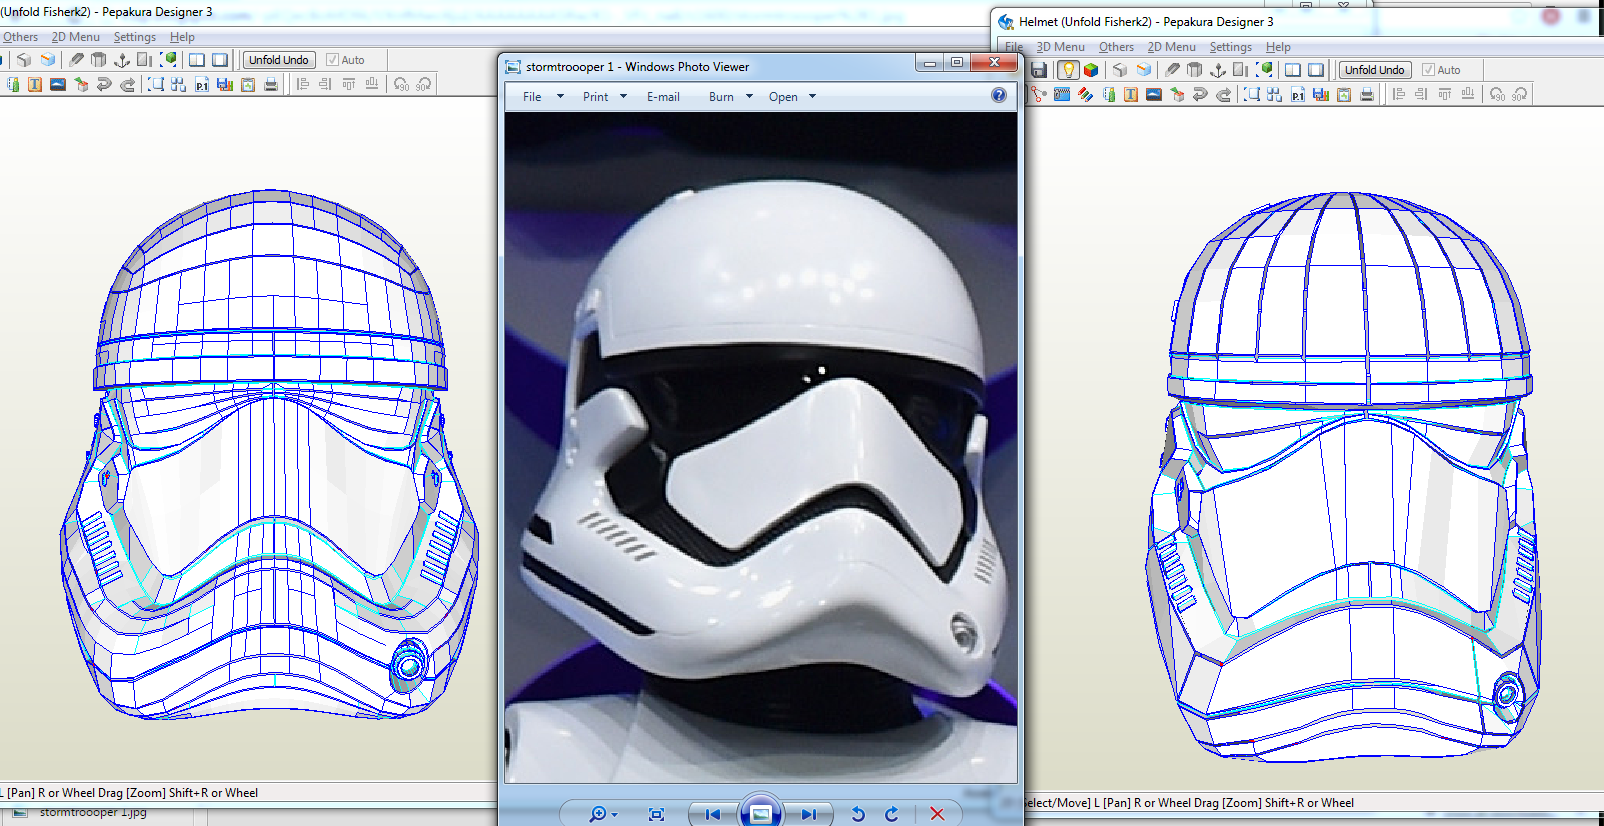Viewport: 1604px width, 826px height.
Task: Click the text 'T' tool in left window
Action: (35, 85)
